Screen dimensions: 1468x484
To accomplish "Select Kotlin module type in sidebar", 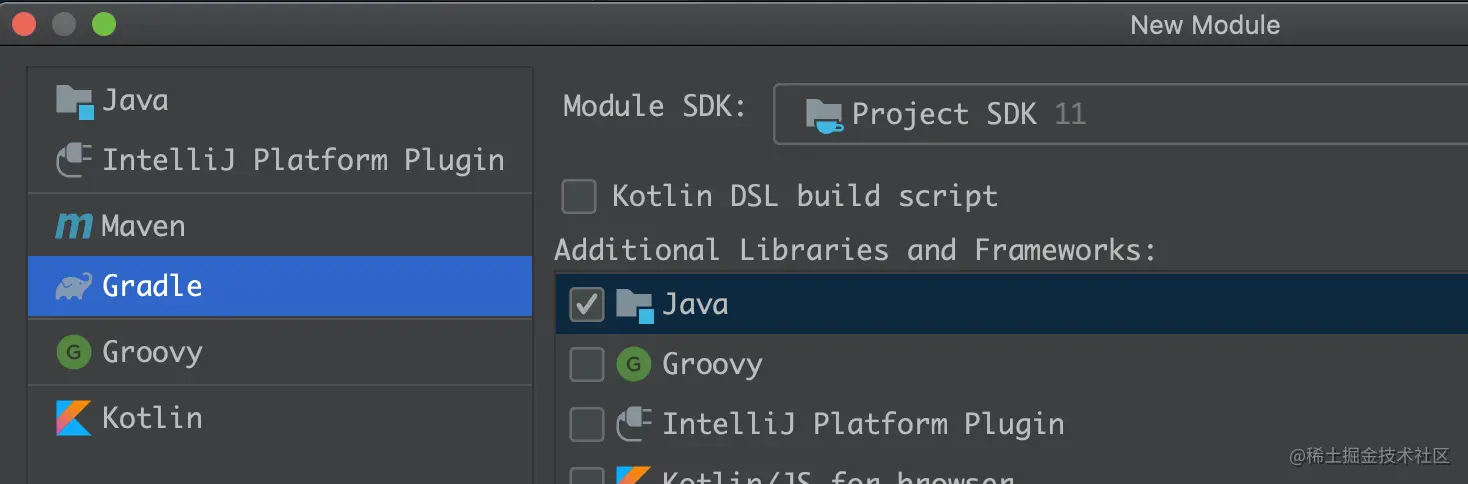I will (280, 418).
